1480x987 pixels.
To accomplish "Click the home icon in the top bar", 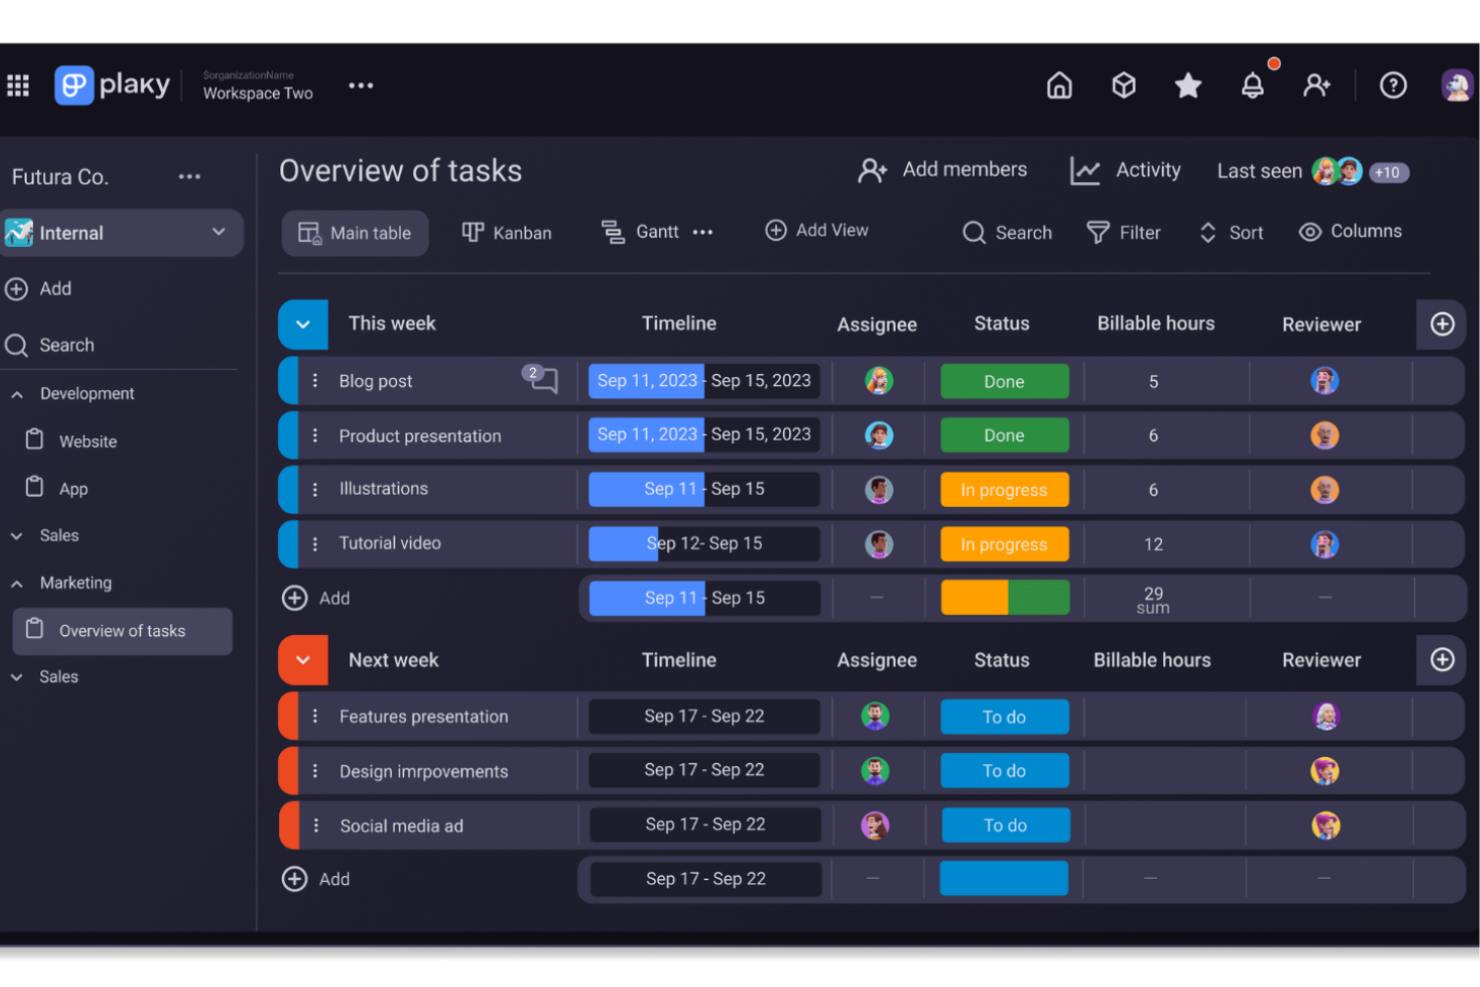I will [x=1059, y=86].
